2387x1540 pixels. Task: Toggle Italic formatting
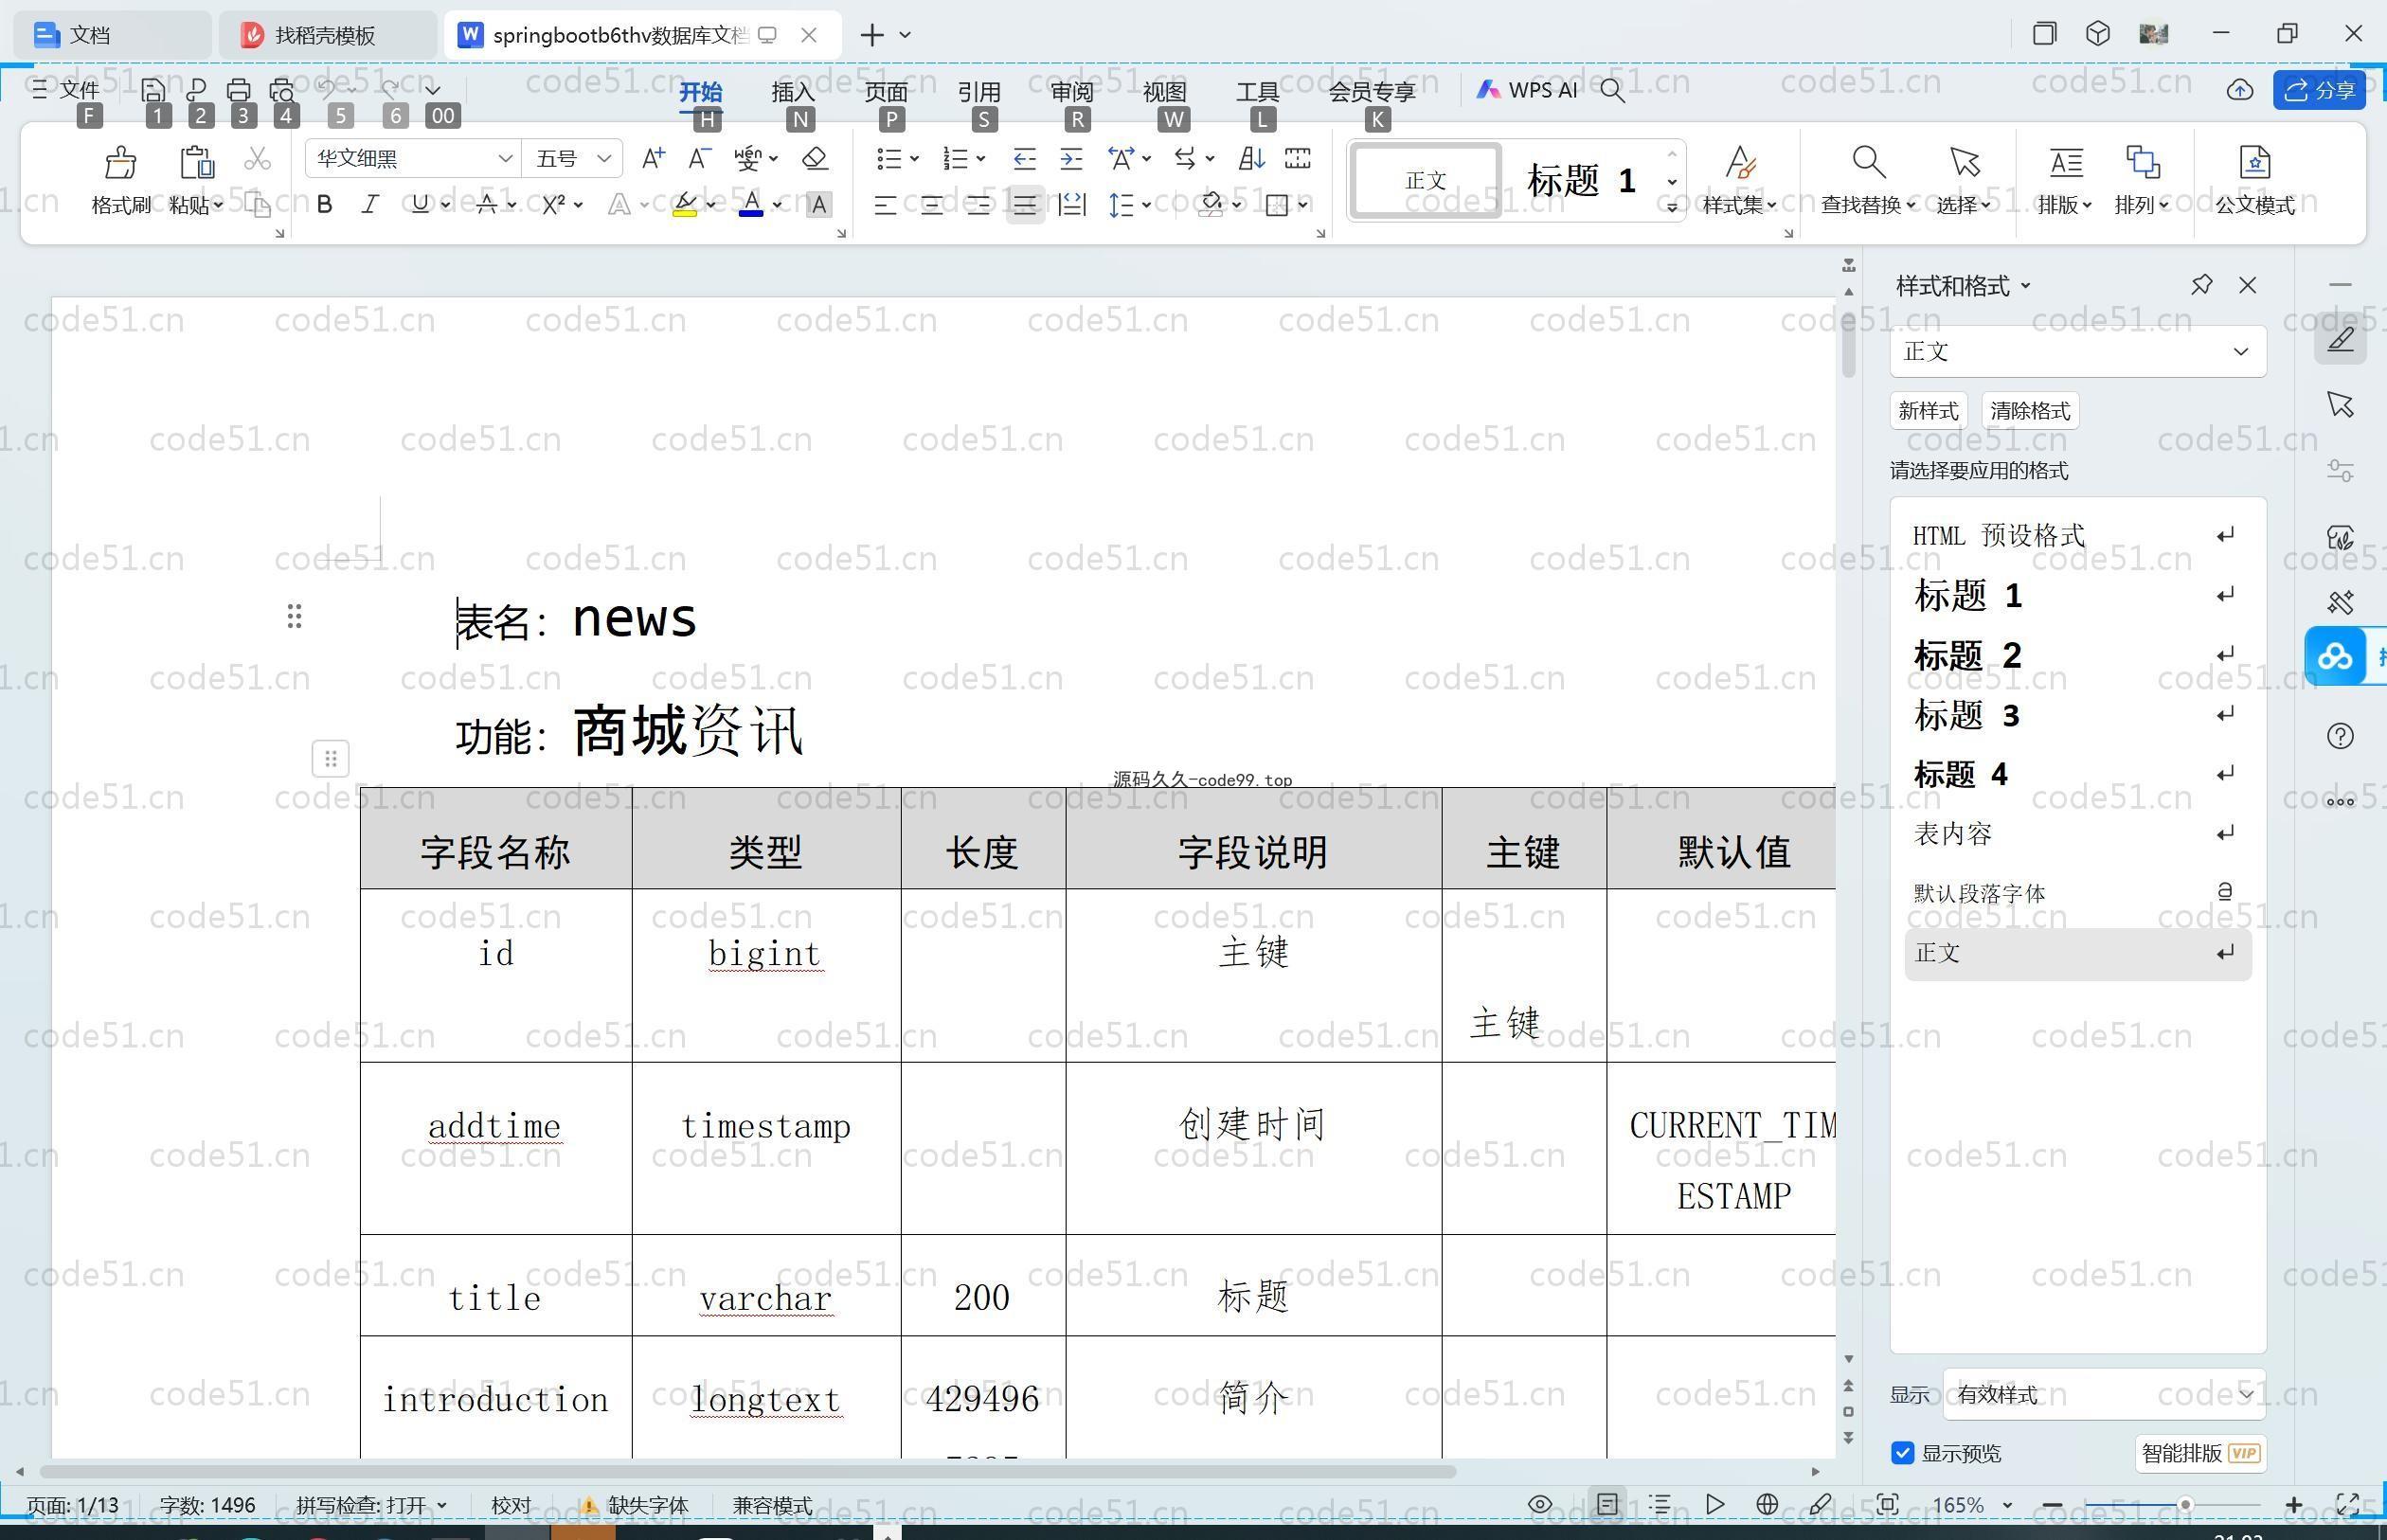pyautogui.click(x=370, y=205)
